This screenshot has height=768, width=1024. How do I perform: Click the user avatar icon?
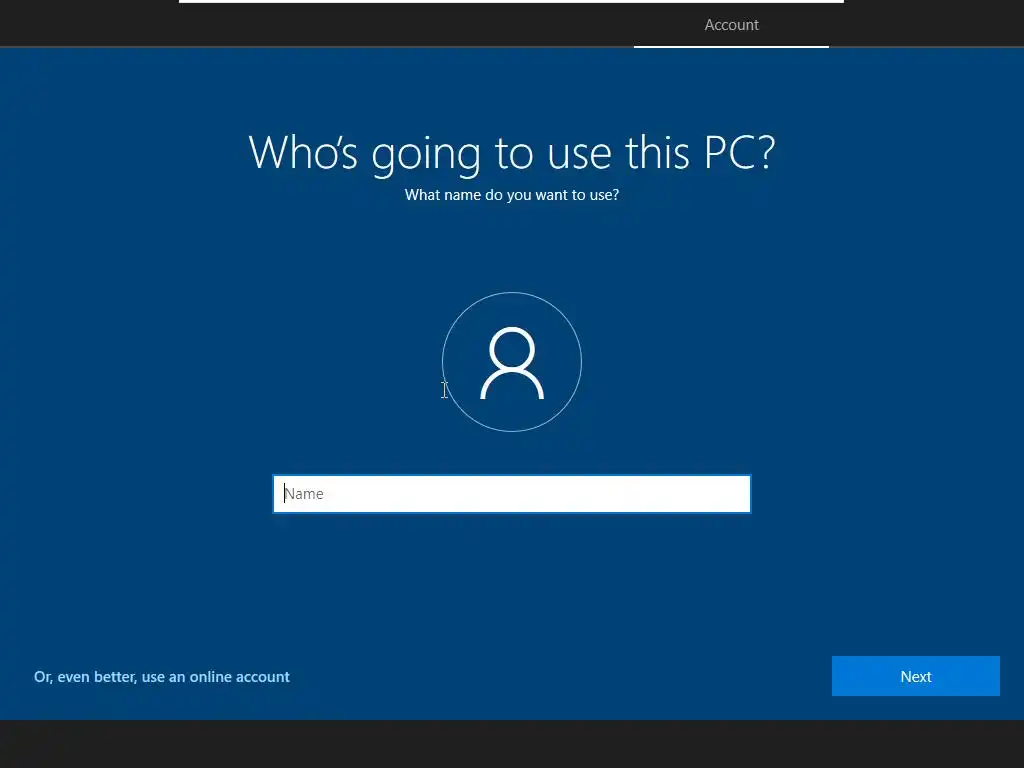[512, 362]
